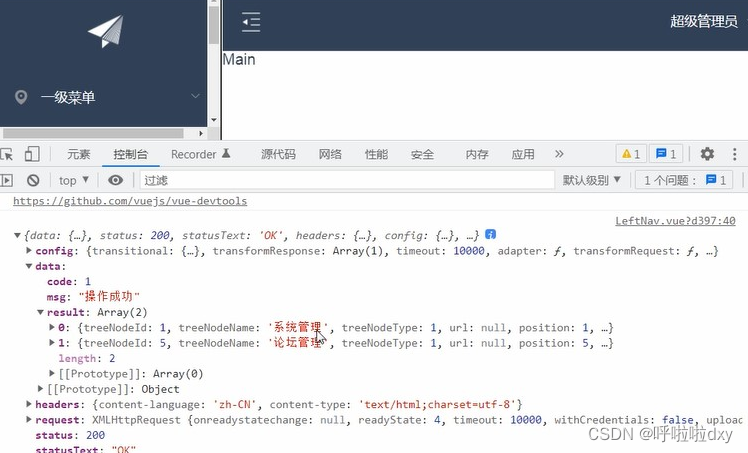Screen dimensions: 748x453
Task: Open the DevTools three-dot menu
Action: click(735, 154)
